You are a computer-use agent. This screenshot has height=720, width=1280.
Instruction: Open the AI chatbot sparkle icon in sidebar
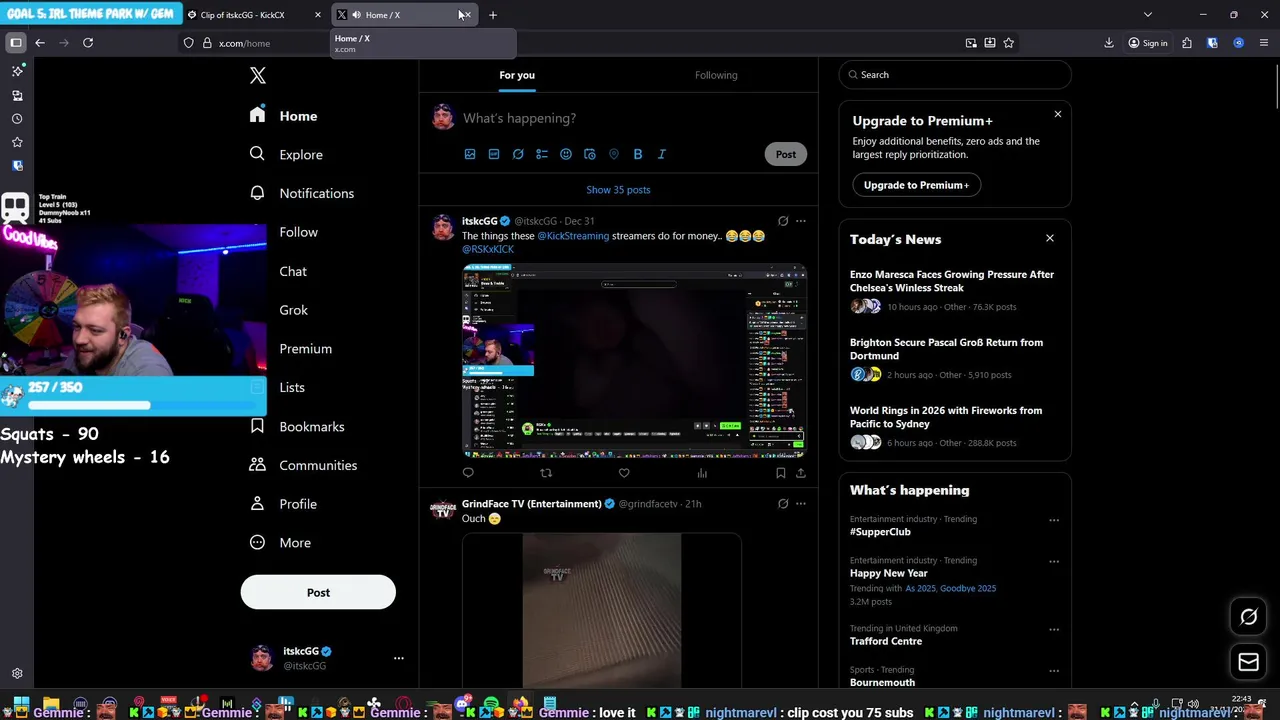pos(17,71)
